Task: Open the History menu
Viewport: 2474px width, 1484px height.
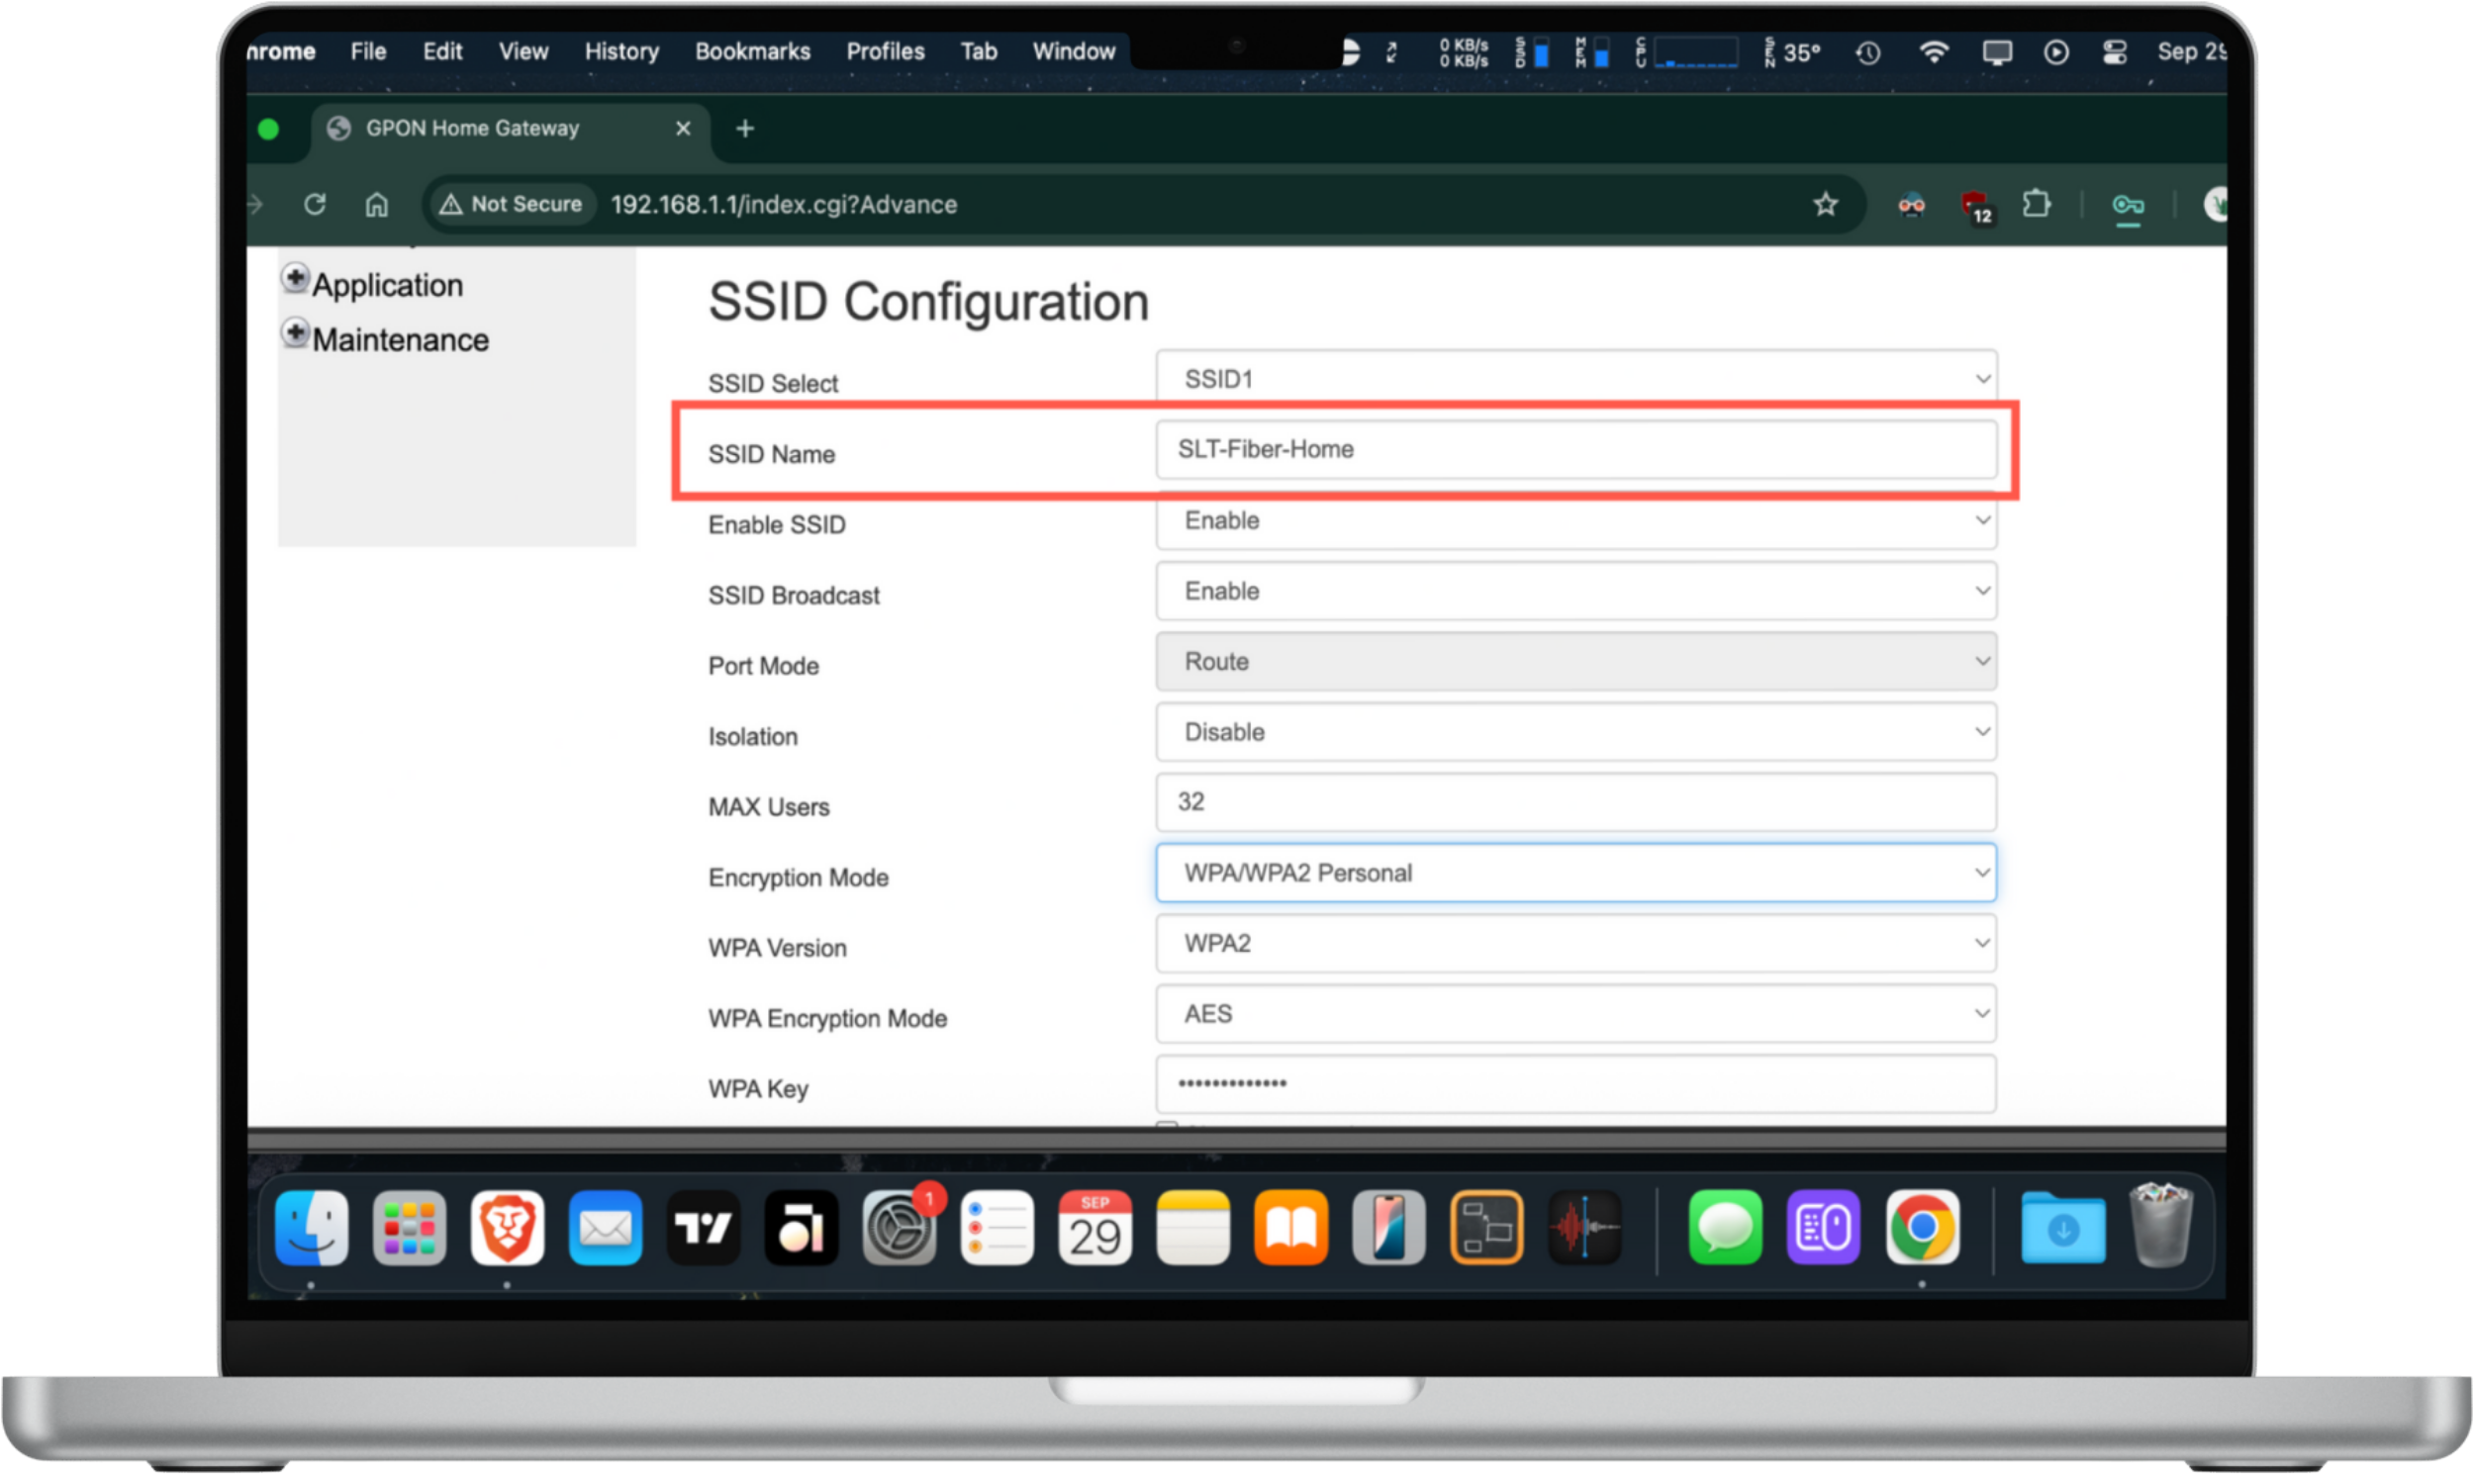Action: pyautogui.click(x=621, y=52)
